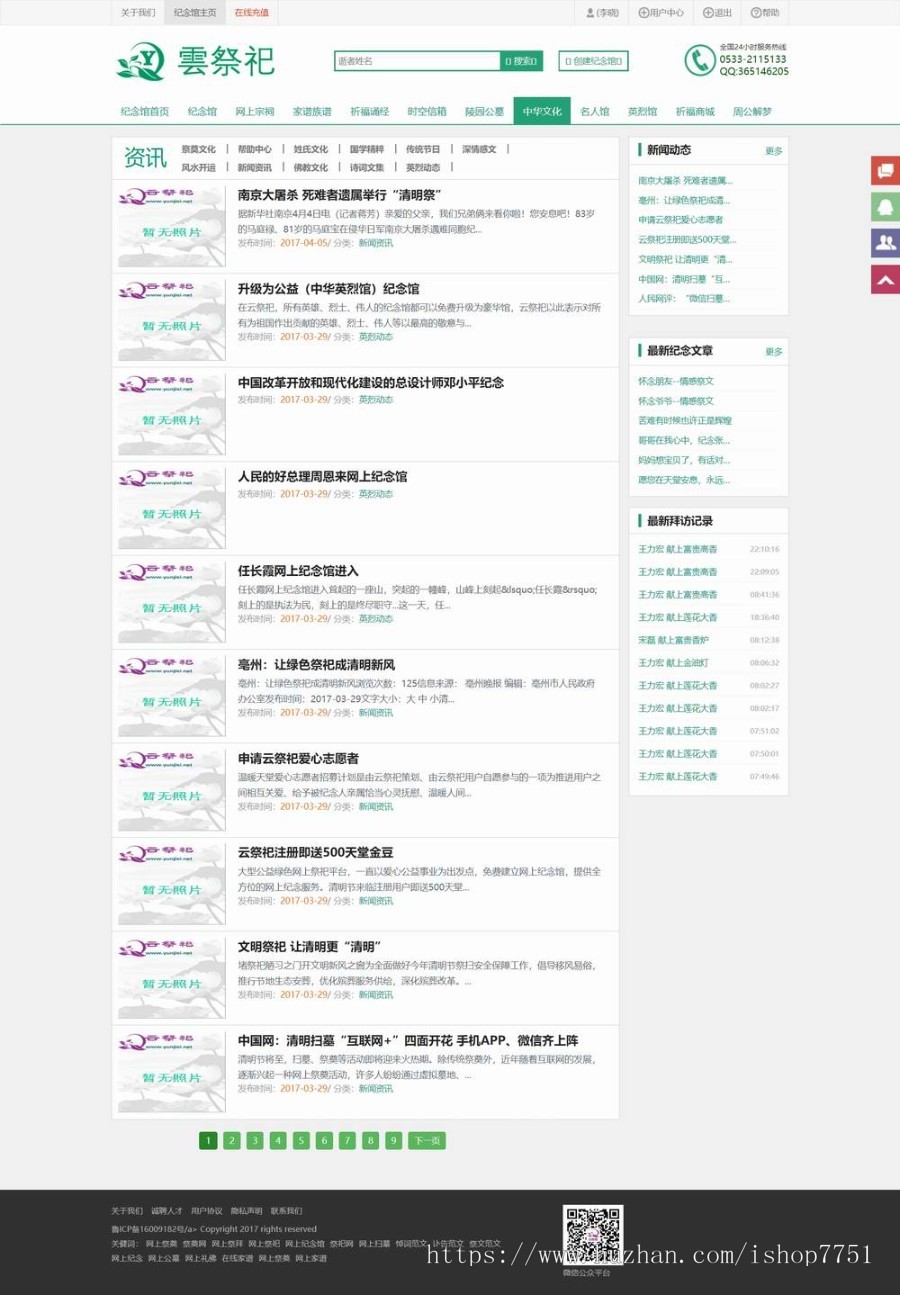Click the 下一页 next page button
Viewport: 900px width, 1295px height.
pyautogui.click(x=426, y=1140)
